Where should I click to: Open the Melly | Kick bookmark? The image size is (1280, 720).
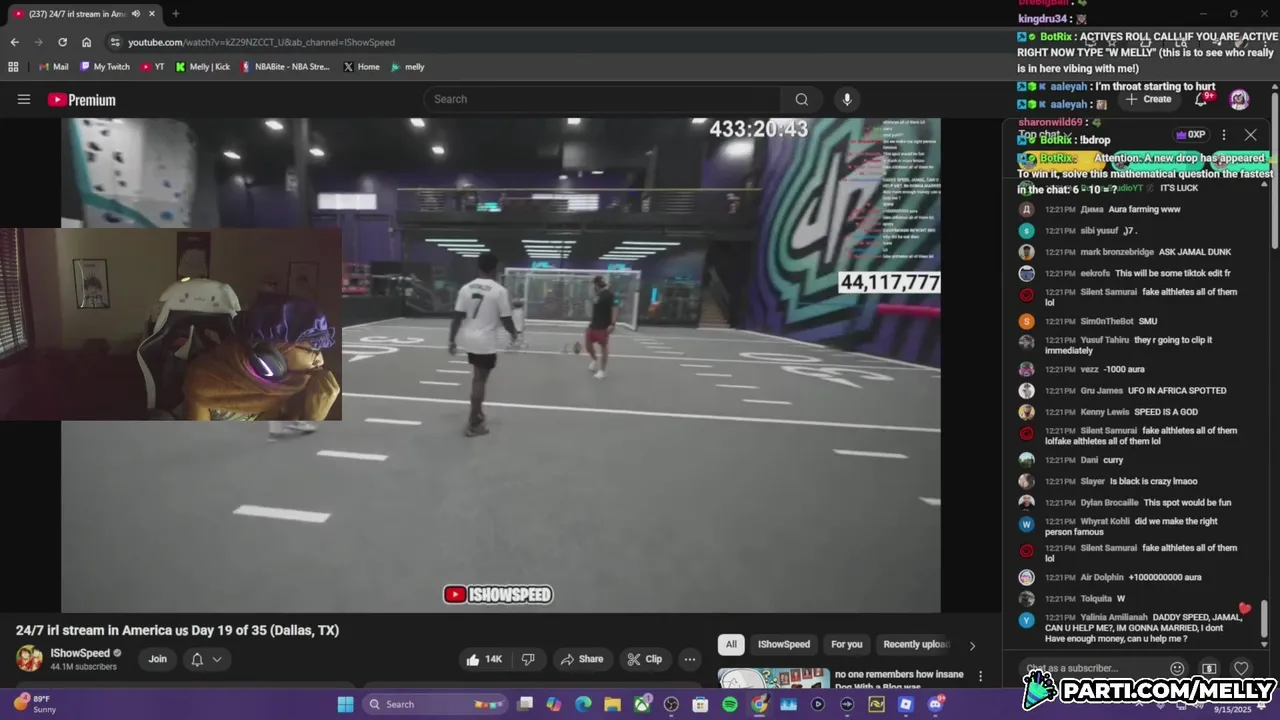[x=202, y=67]
